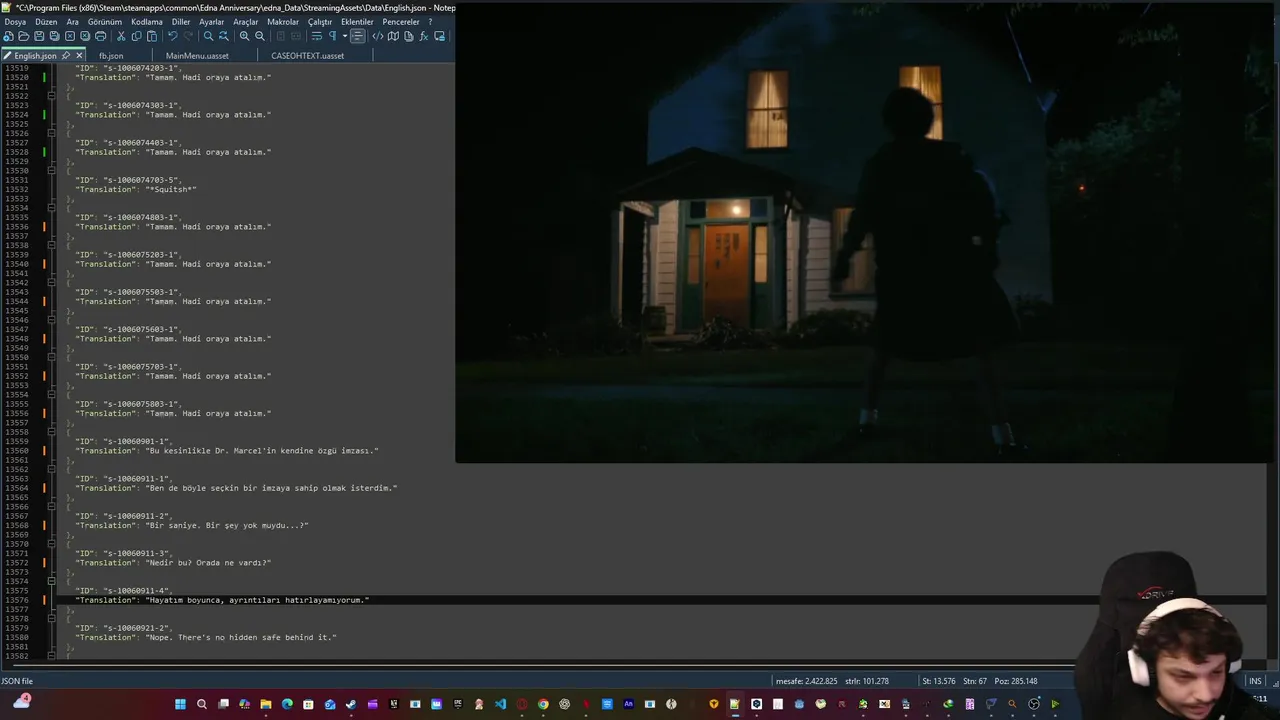Open the dropdown arrow beside the pilcrow icon
The width and height of the screenshot is (1280, 720).
(345, 36)
